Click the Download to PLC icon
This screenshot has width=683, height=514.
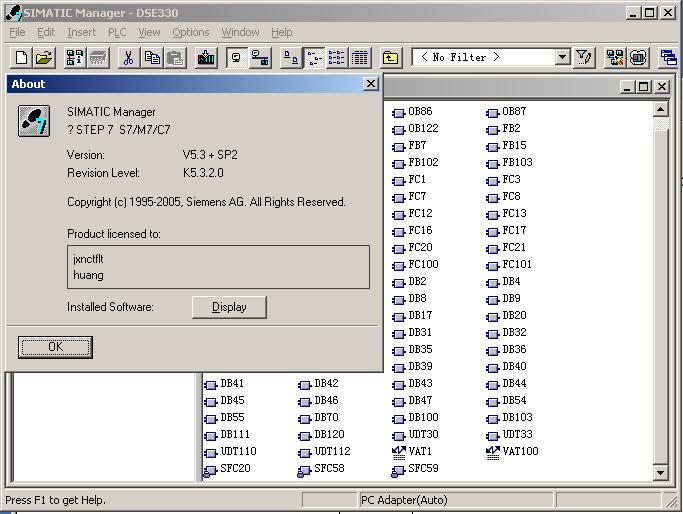coord(206,58)
